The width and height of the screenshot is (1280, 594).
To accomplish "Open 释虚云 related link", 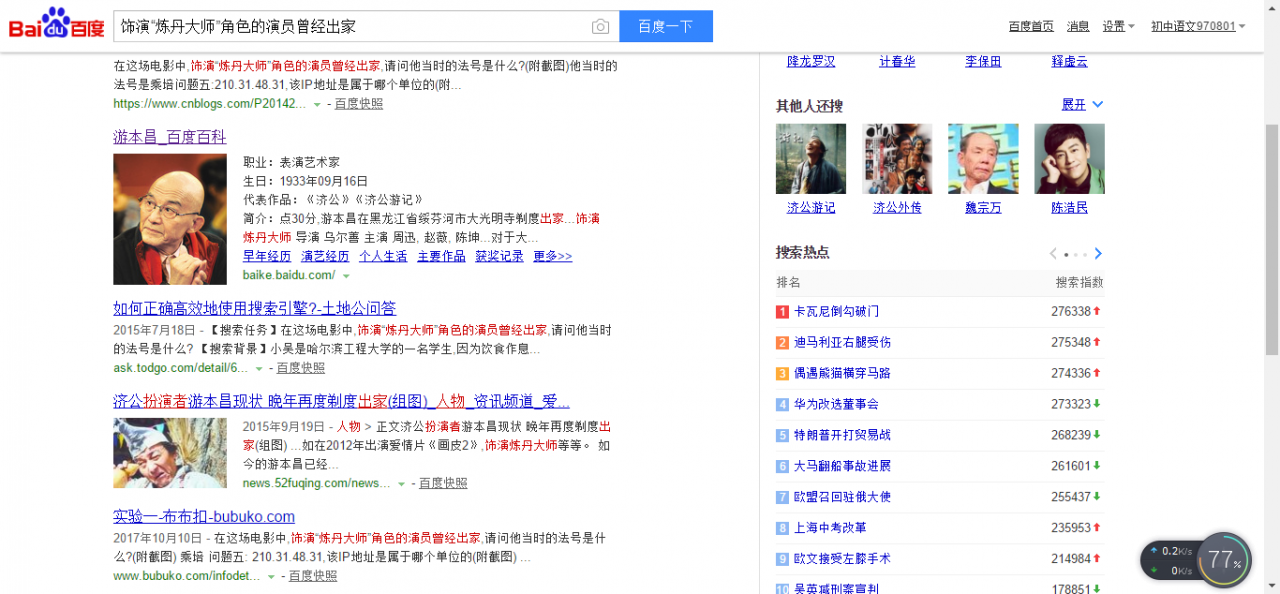I will click(x=1069, y=61).
